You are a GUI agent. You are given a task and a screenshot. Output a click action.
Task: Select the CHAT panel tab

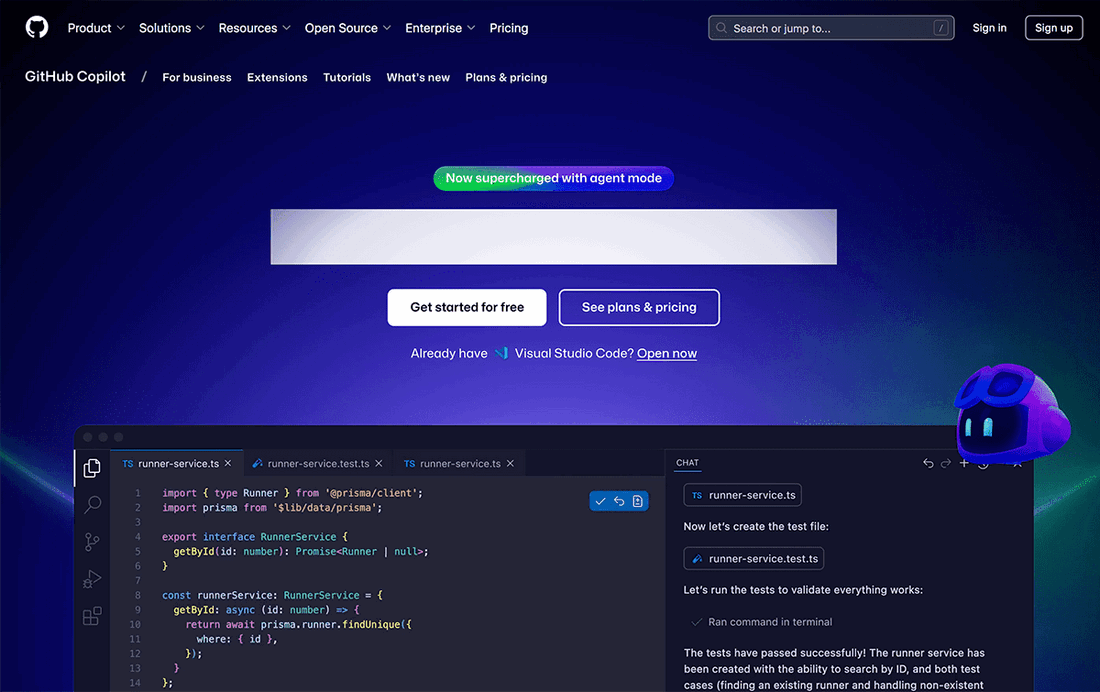pyautogui.click(x=688, y=463)
